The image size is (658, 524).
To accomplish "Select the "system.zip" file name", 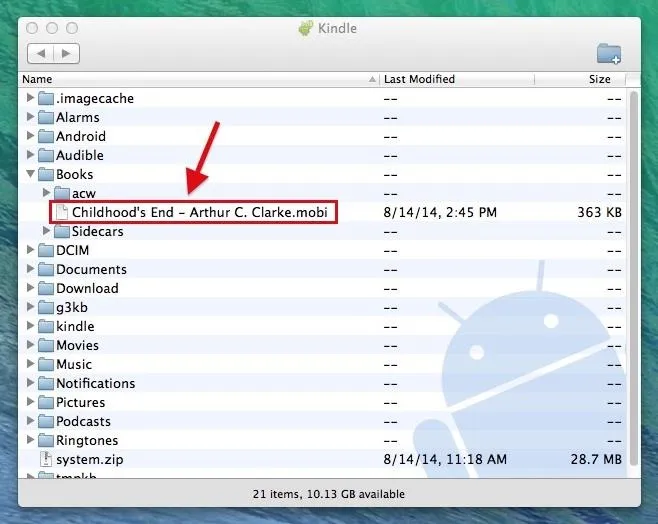I will click(x=90, y=460).
